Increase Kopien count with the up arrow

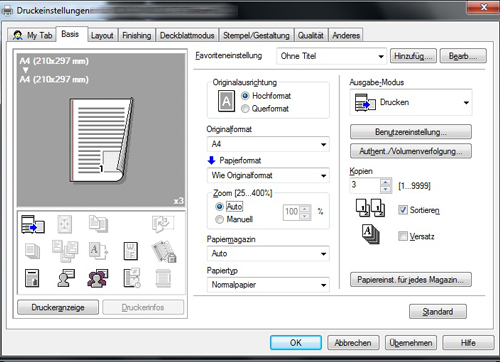click(386, 182)
